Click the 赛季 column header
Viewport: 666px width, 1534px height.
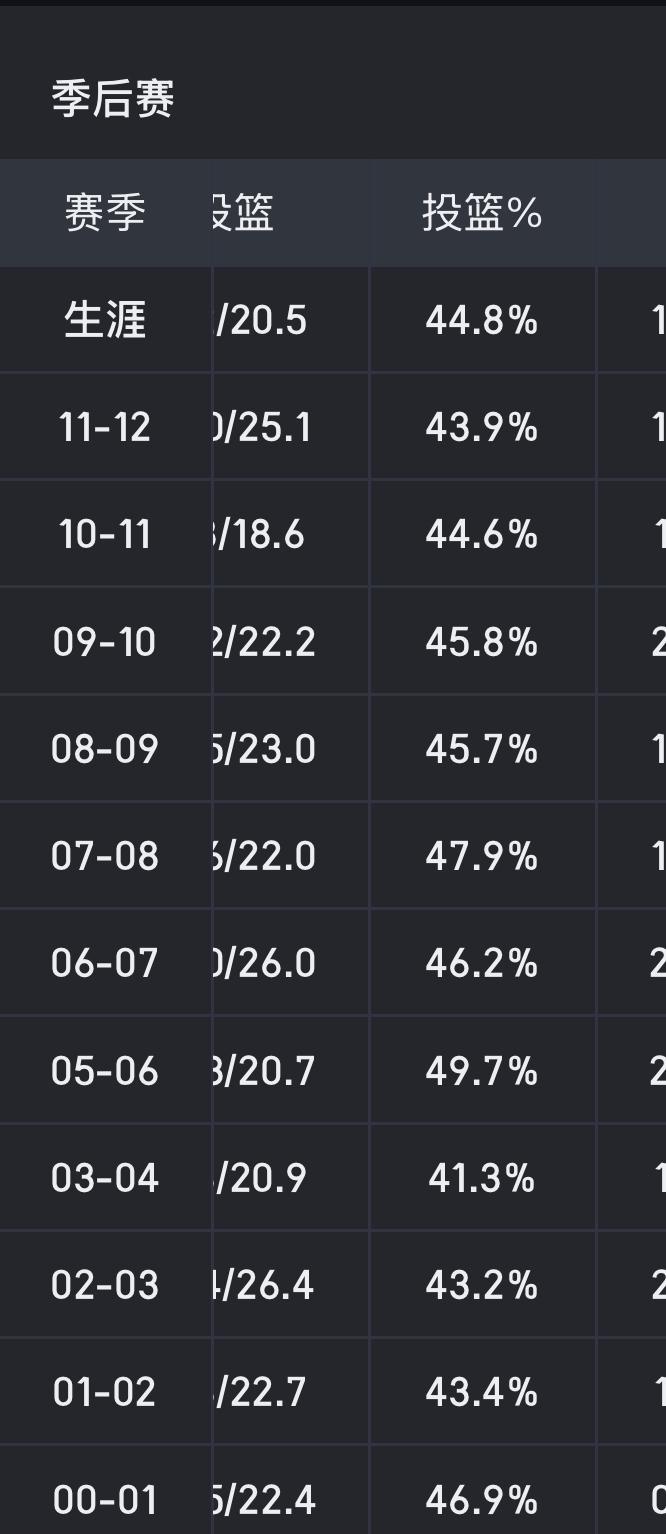105,213
